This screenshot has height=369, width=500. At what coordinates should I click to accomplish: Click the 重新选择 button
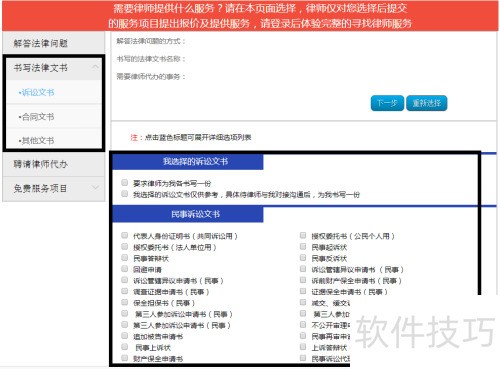427,103
